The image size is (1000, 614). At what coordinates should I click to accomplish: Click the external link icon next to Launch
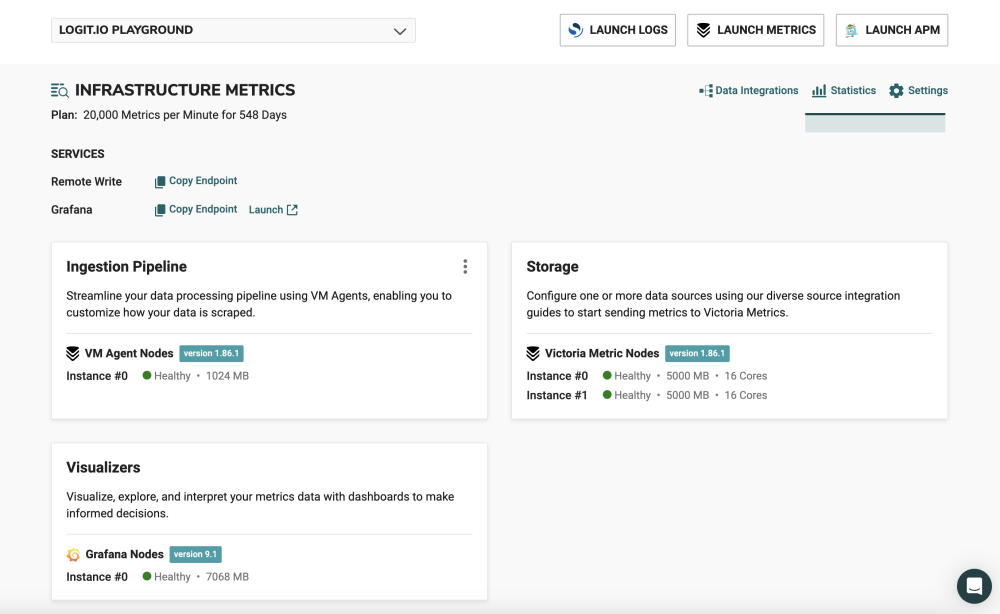(x=291, y=209)
